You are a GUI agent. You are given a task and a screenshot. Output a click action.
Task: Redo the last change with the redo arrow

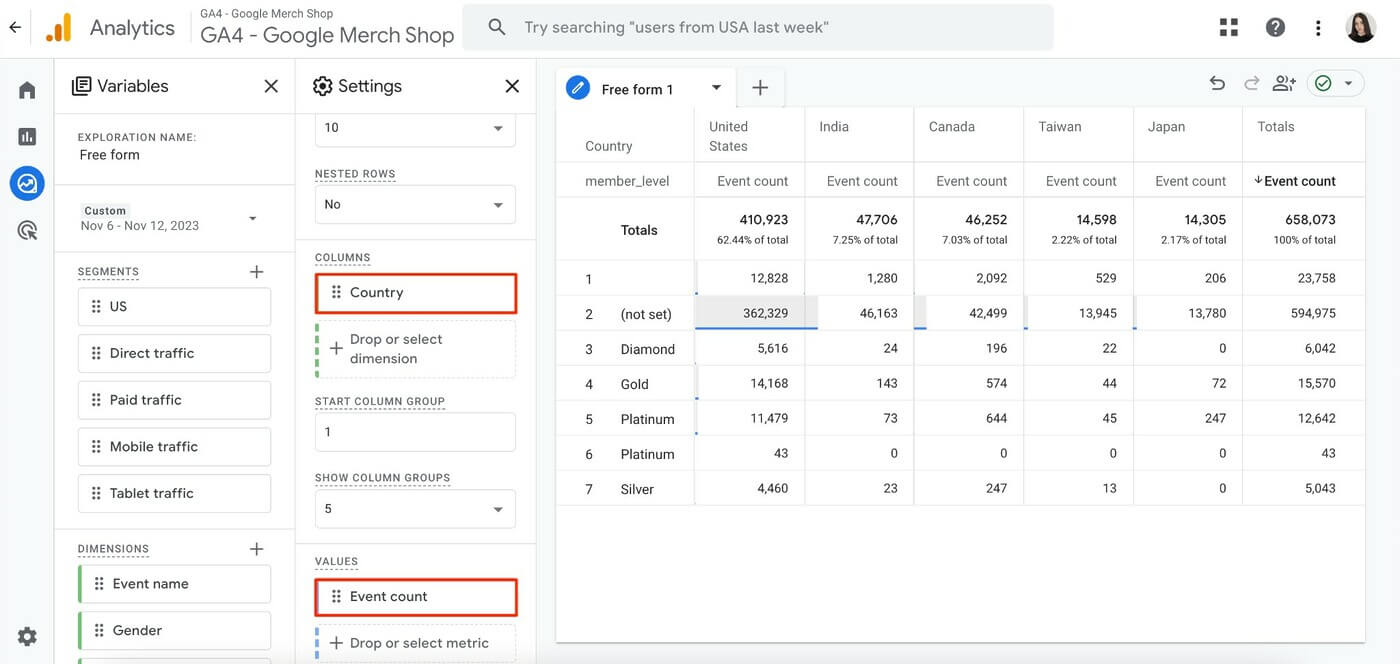pyautogui.click(x=1248, y=83)
